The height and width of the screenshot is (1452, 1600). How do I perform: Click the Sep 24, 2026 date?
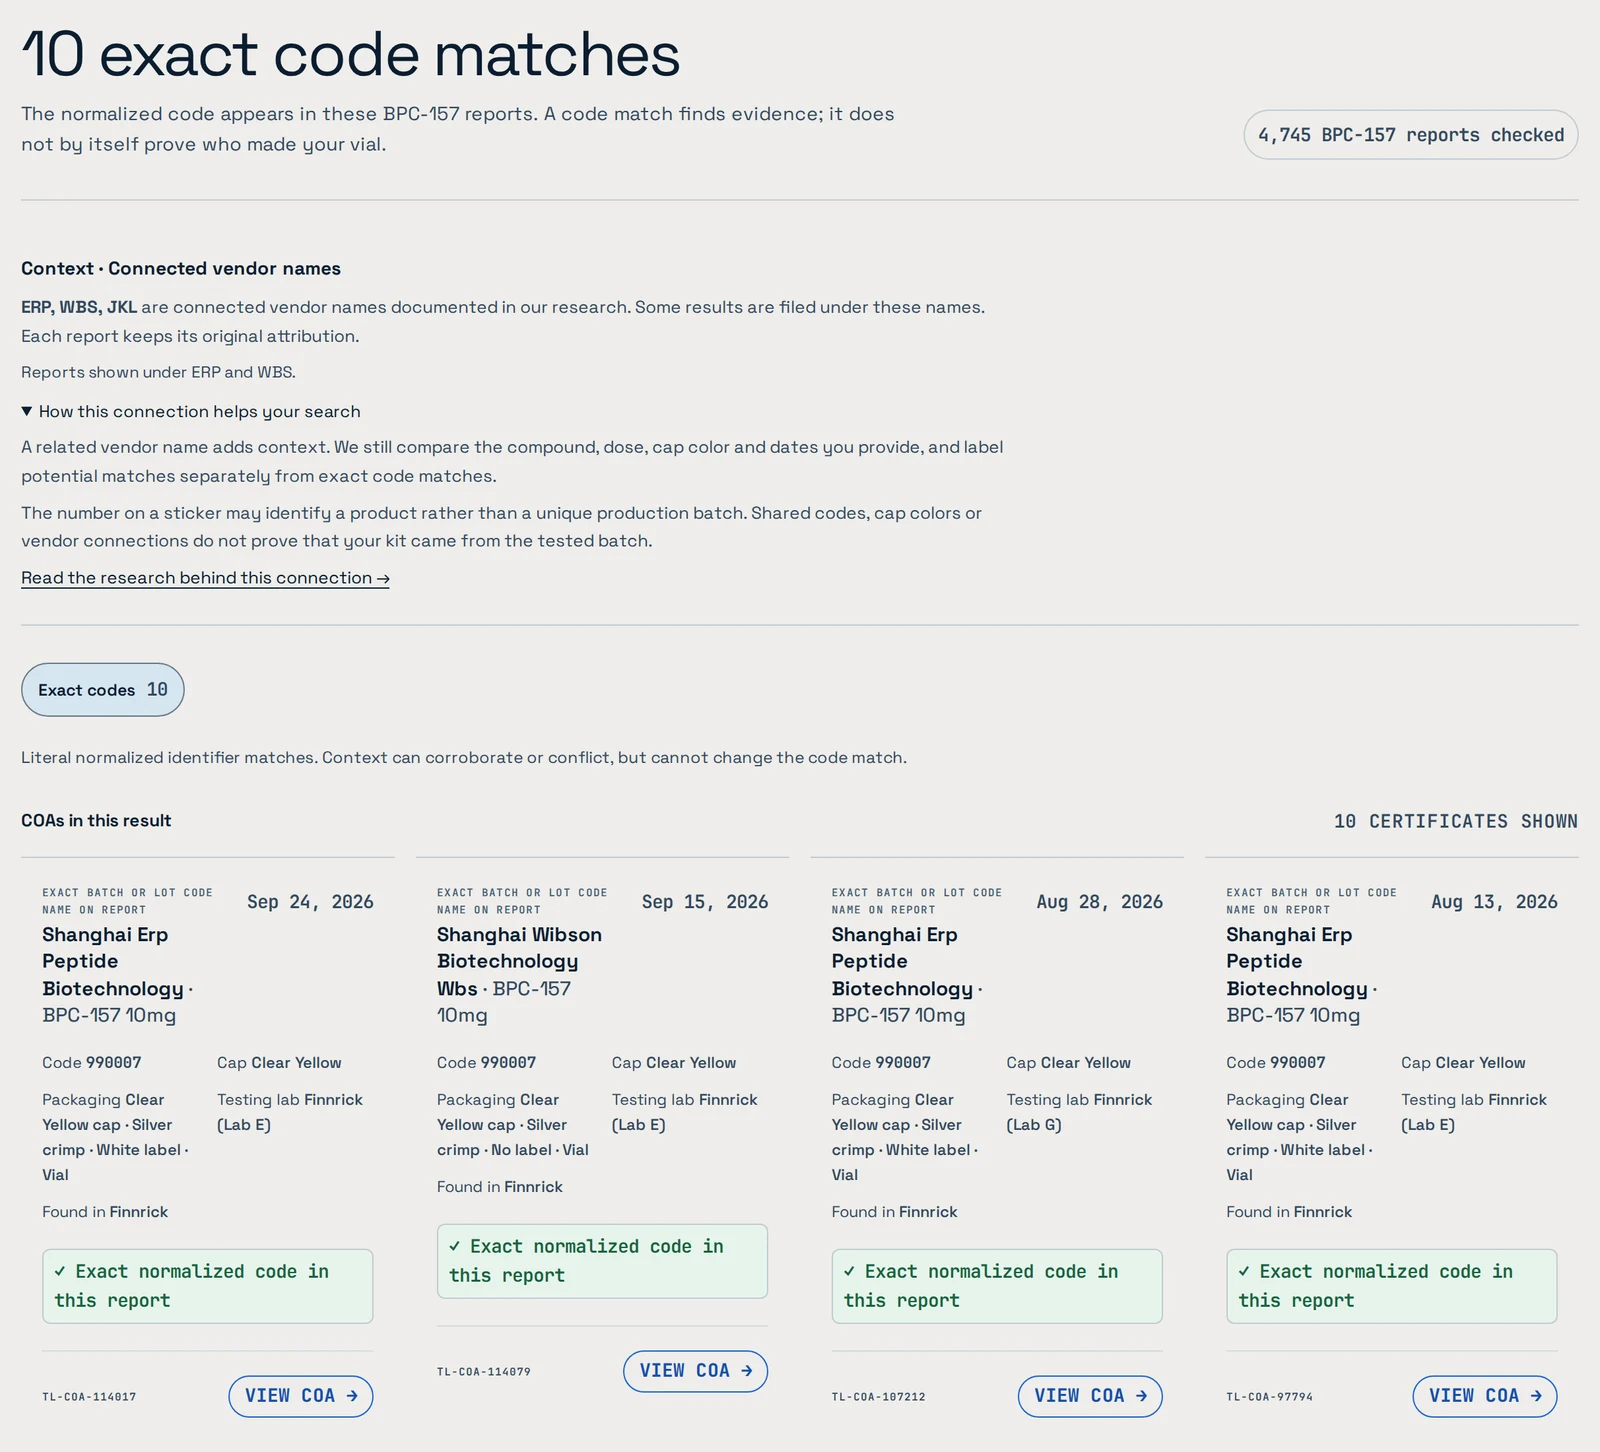pos(310,902)
